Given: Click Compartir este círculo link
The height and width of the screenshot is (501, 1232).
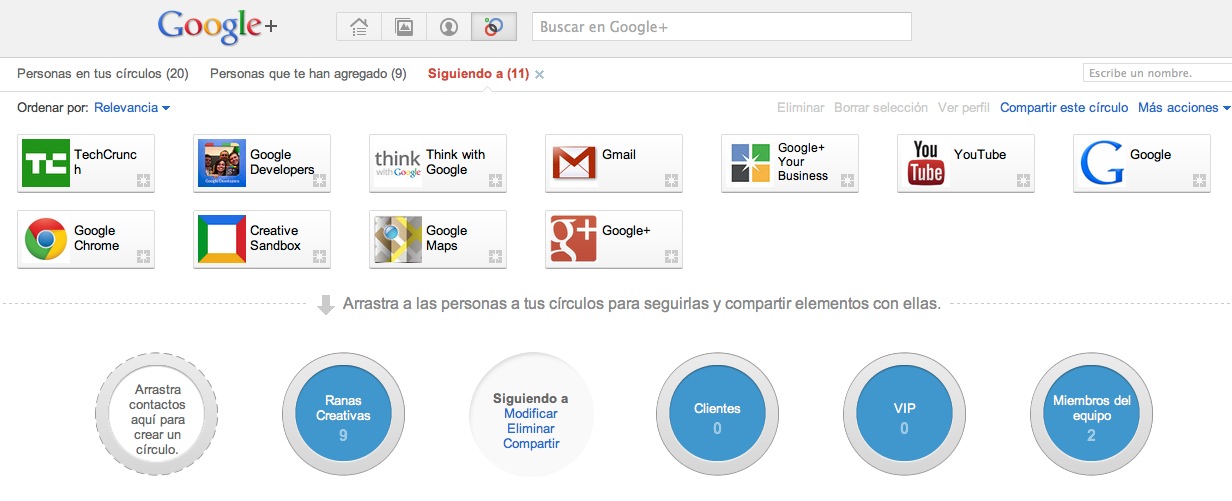Looking at the screenshot, I should [x=1063, y=108].
